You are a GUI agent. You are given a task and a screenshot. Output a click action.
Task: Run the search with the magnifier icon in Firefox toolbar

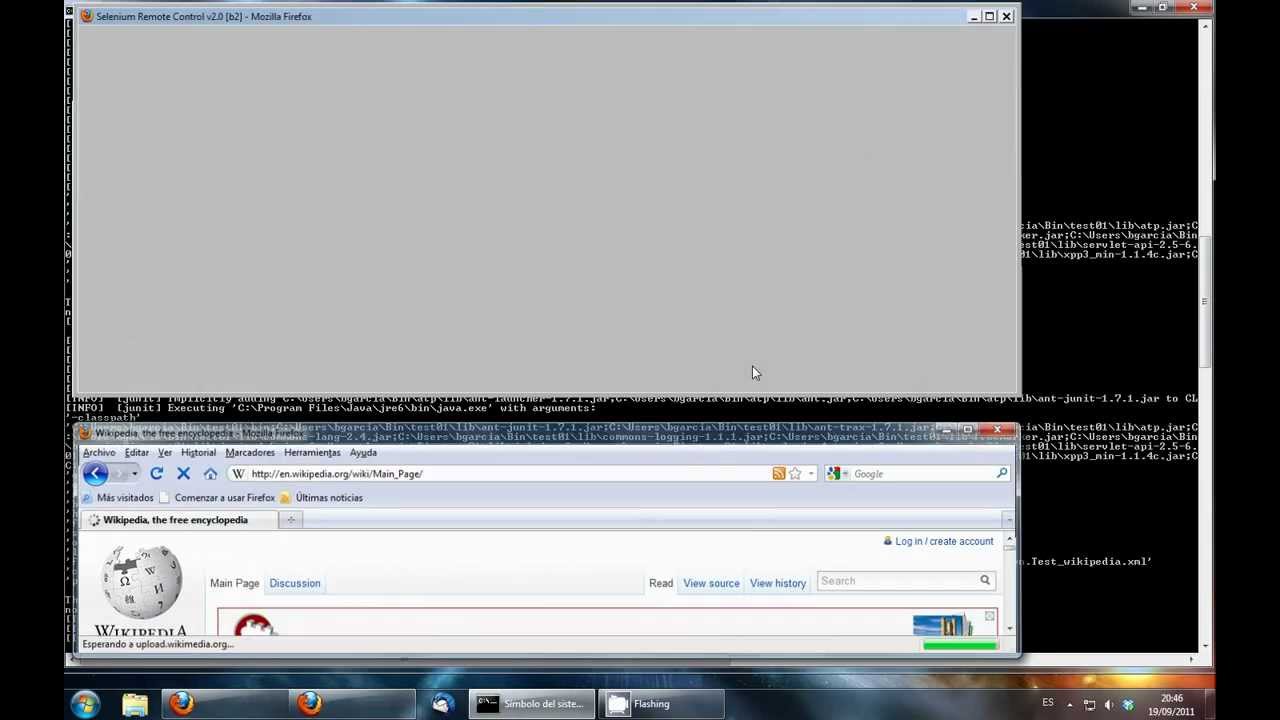click(1002, 474)
